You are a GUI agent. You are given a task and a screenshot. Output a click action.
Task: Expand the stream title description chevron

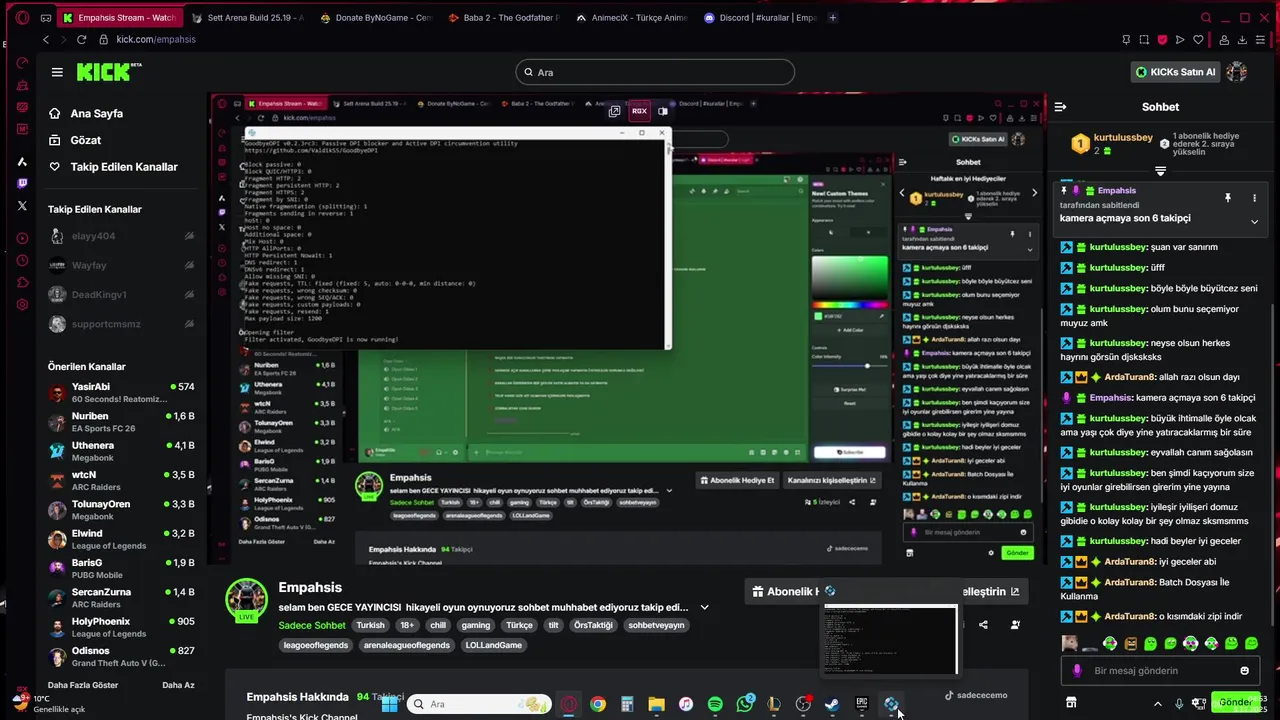pyautogui.click(x=704, y=607)
